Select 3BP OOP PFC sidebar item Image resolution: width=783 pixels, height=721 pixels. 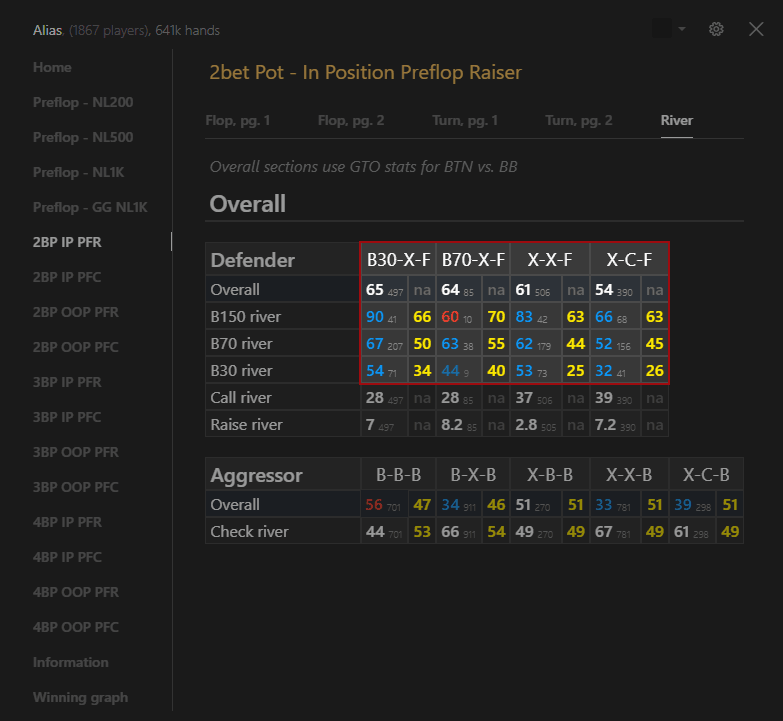75,487
